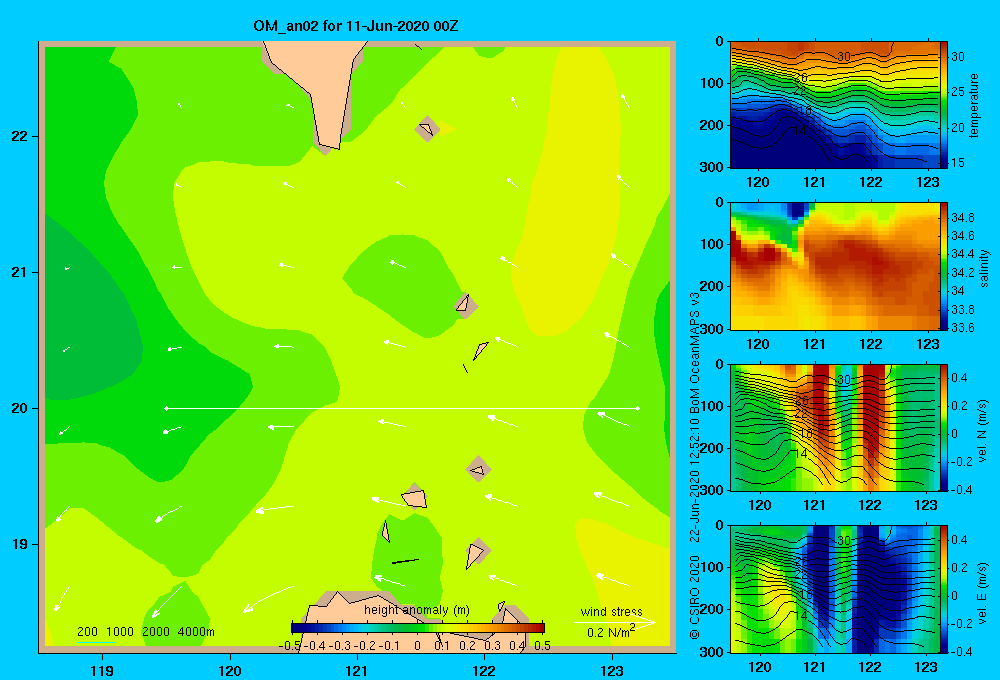Viewport: 1000px width, 680px height.
Task: Click longitude label 119 on main map
Action: pyautogui.click(x=103, y=670)
